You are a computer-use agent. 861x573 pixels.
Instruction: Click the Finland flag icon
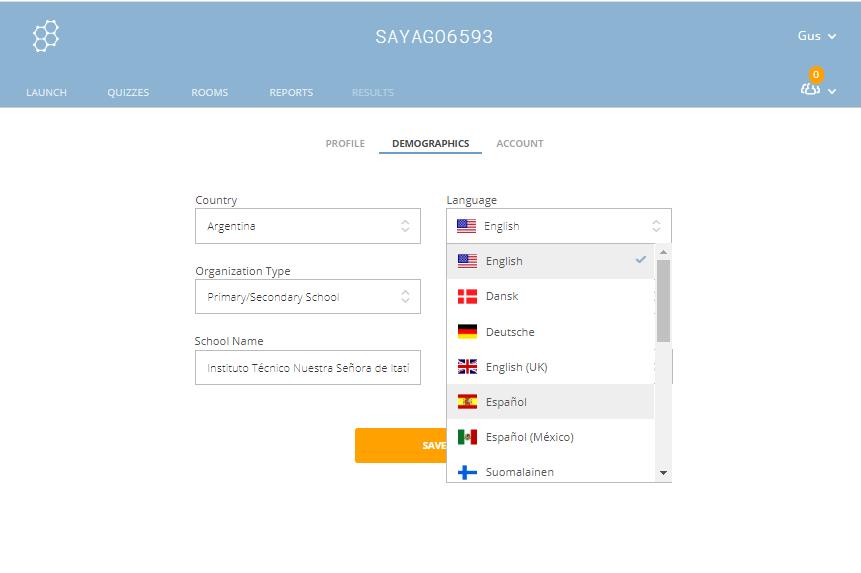(467, 472)
